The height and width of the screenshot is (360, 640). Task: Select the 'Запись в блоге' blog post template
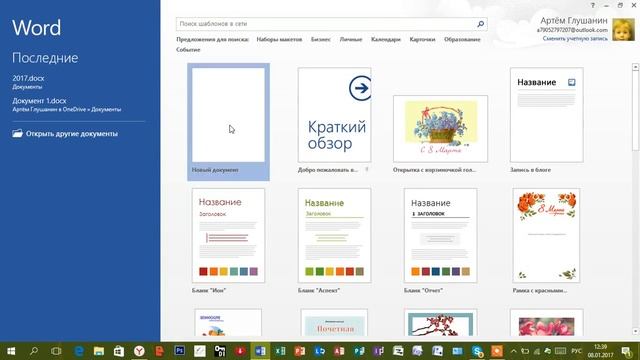547,115
